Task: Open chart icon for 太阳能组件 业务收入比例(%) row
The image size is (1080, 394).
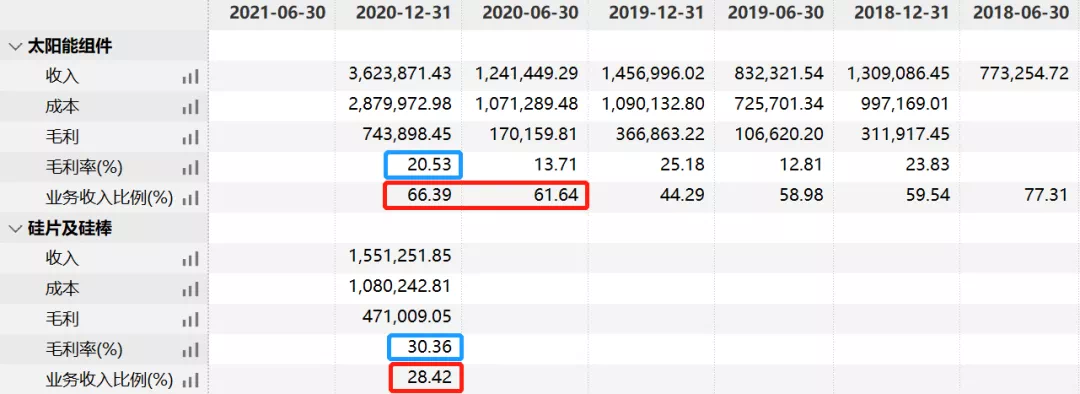Action: (x=191, y=198)
